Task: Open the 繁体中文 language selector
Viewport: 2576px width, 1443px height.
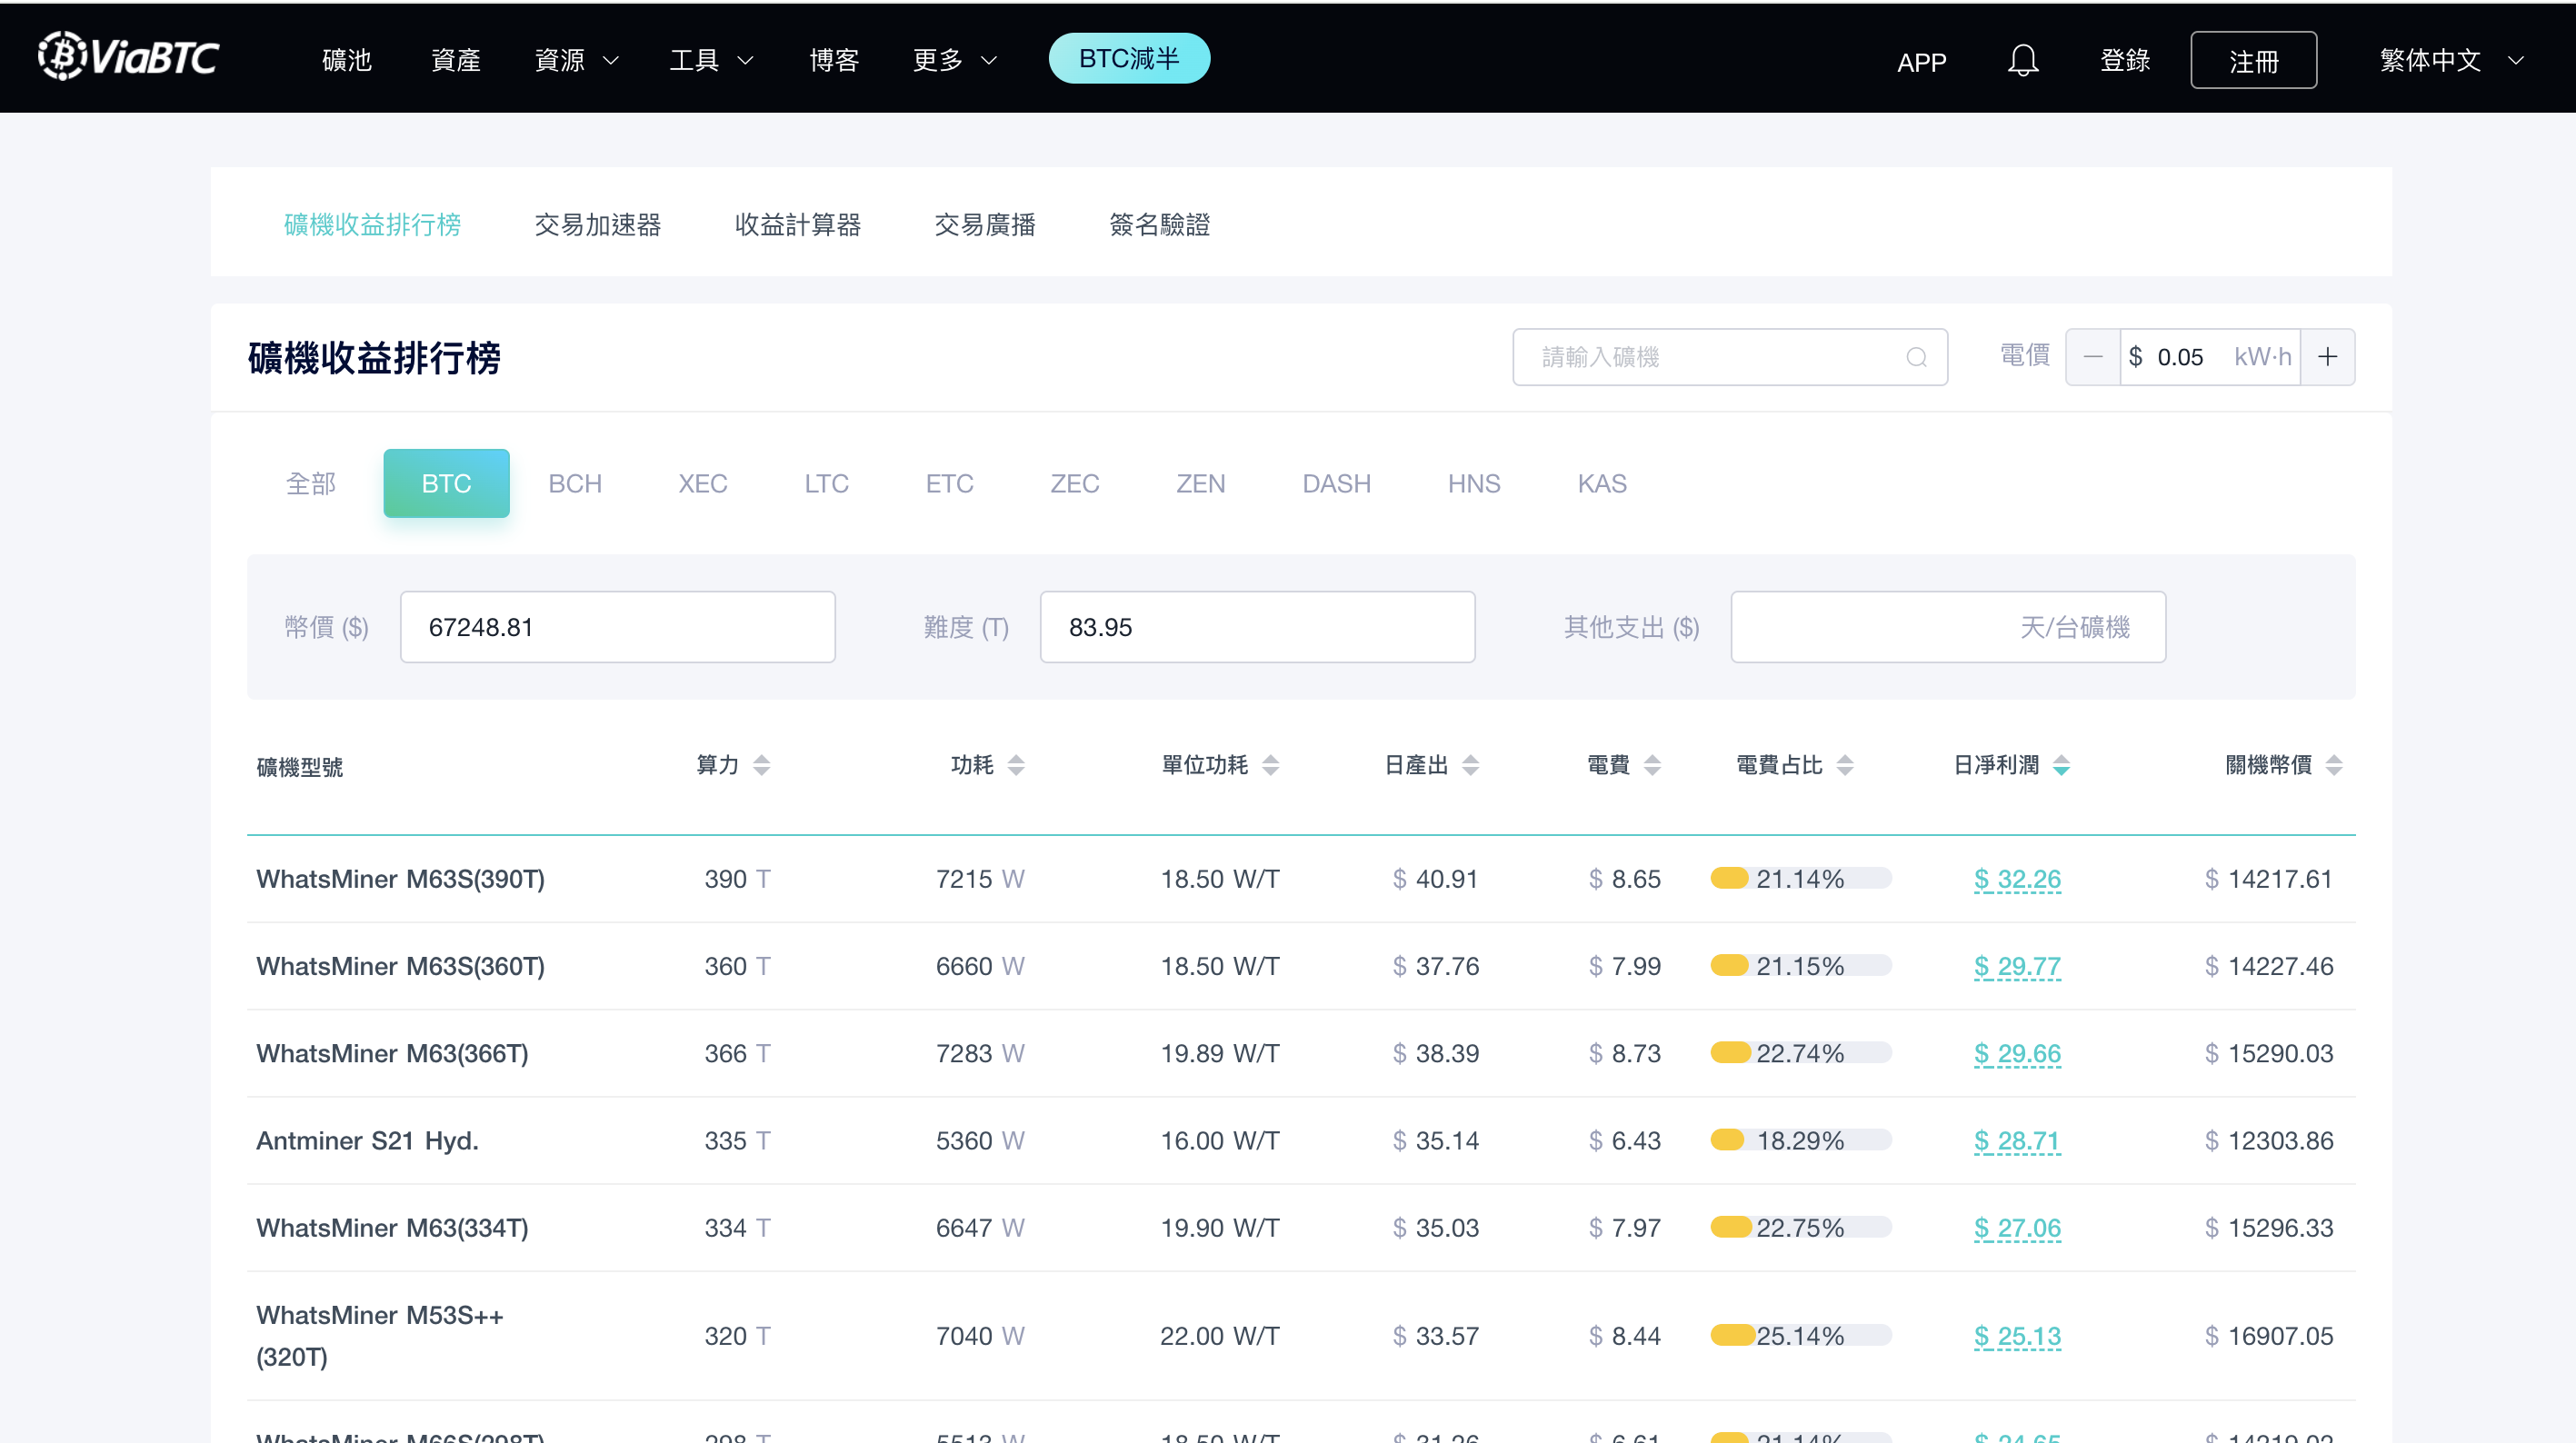Action: 2450,60
